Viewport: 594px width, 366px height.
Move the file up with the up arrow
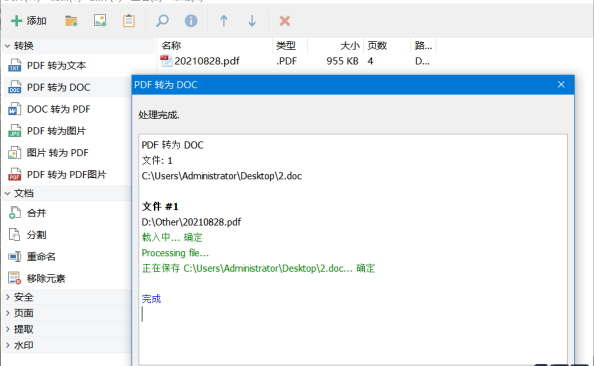[x=224, y=21]
